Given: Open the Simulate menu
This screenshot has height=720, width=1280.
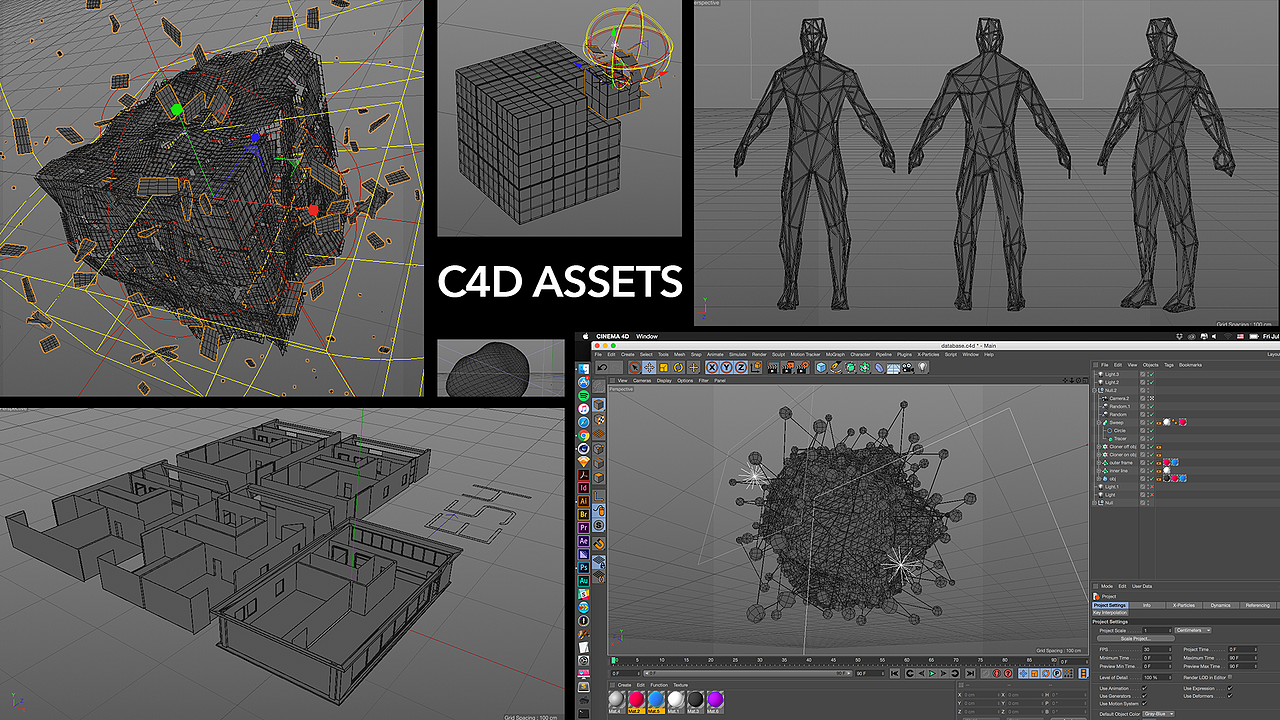Looking at the screenshot, I should (737, 354).
